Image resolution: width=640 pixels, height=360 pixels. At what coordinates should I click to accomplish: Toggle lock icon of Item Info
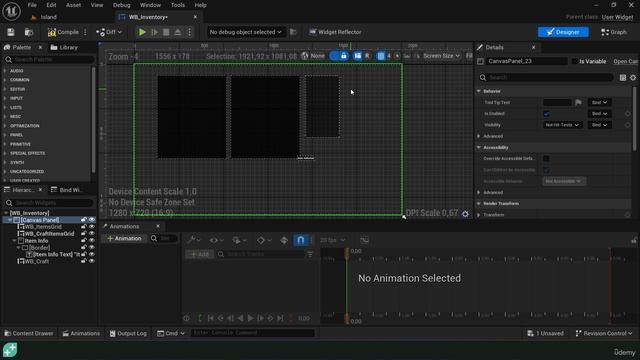tap(84, 241)
